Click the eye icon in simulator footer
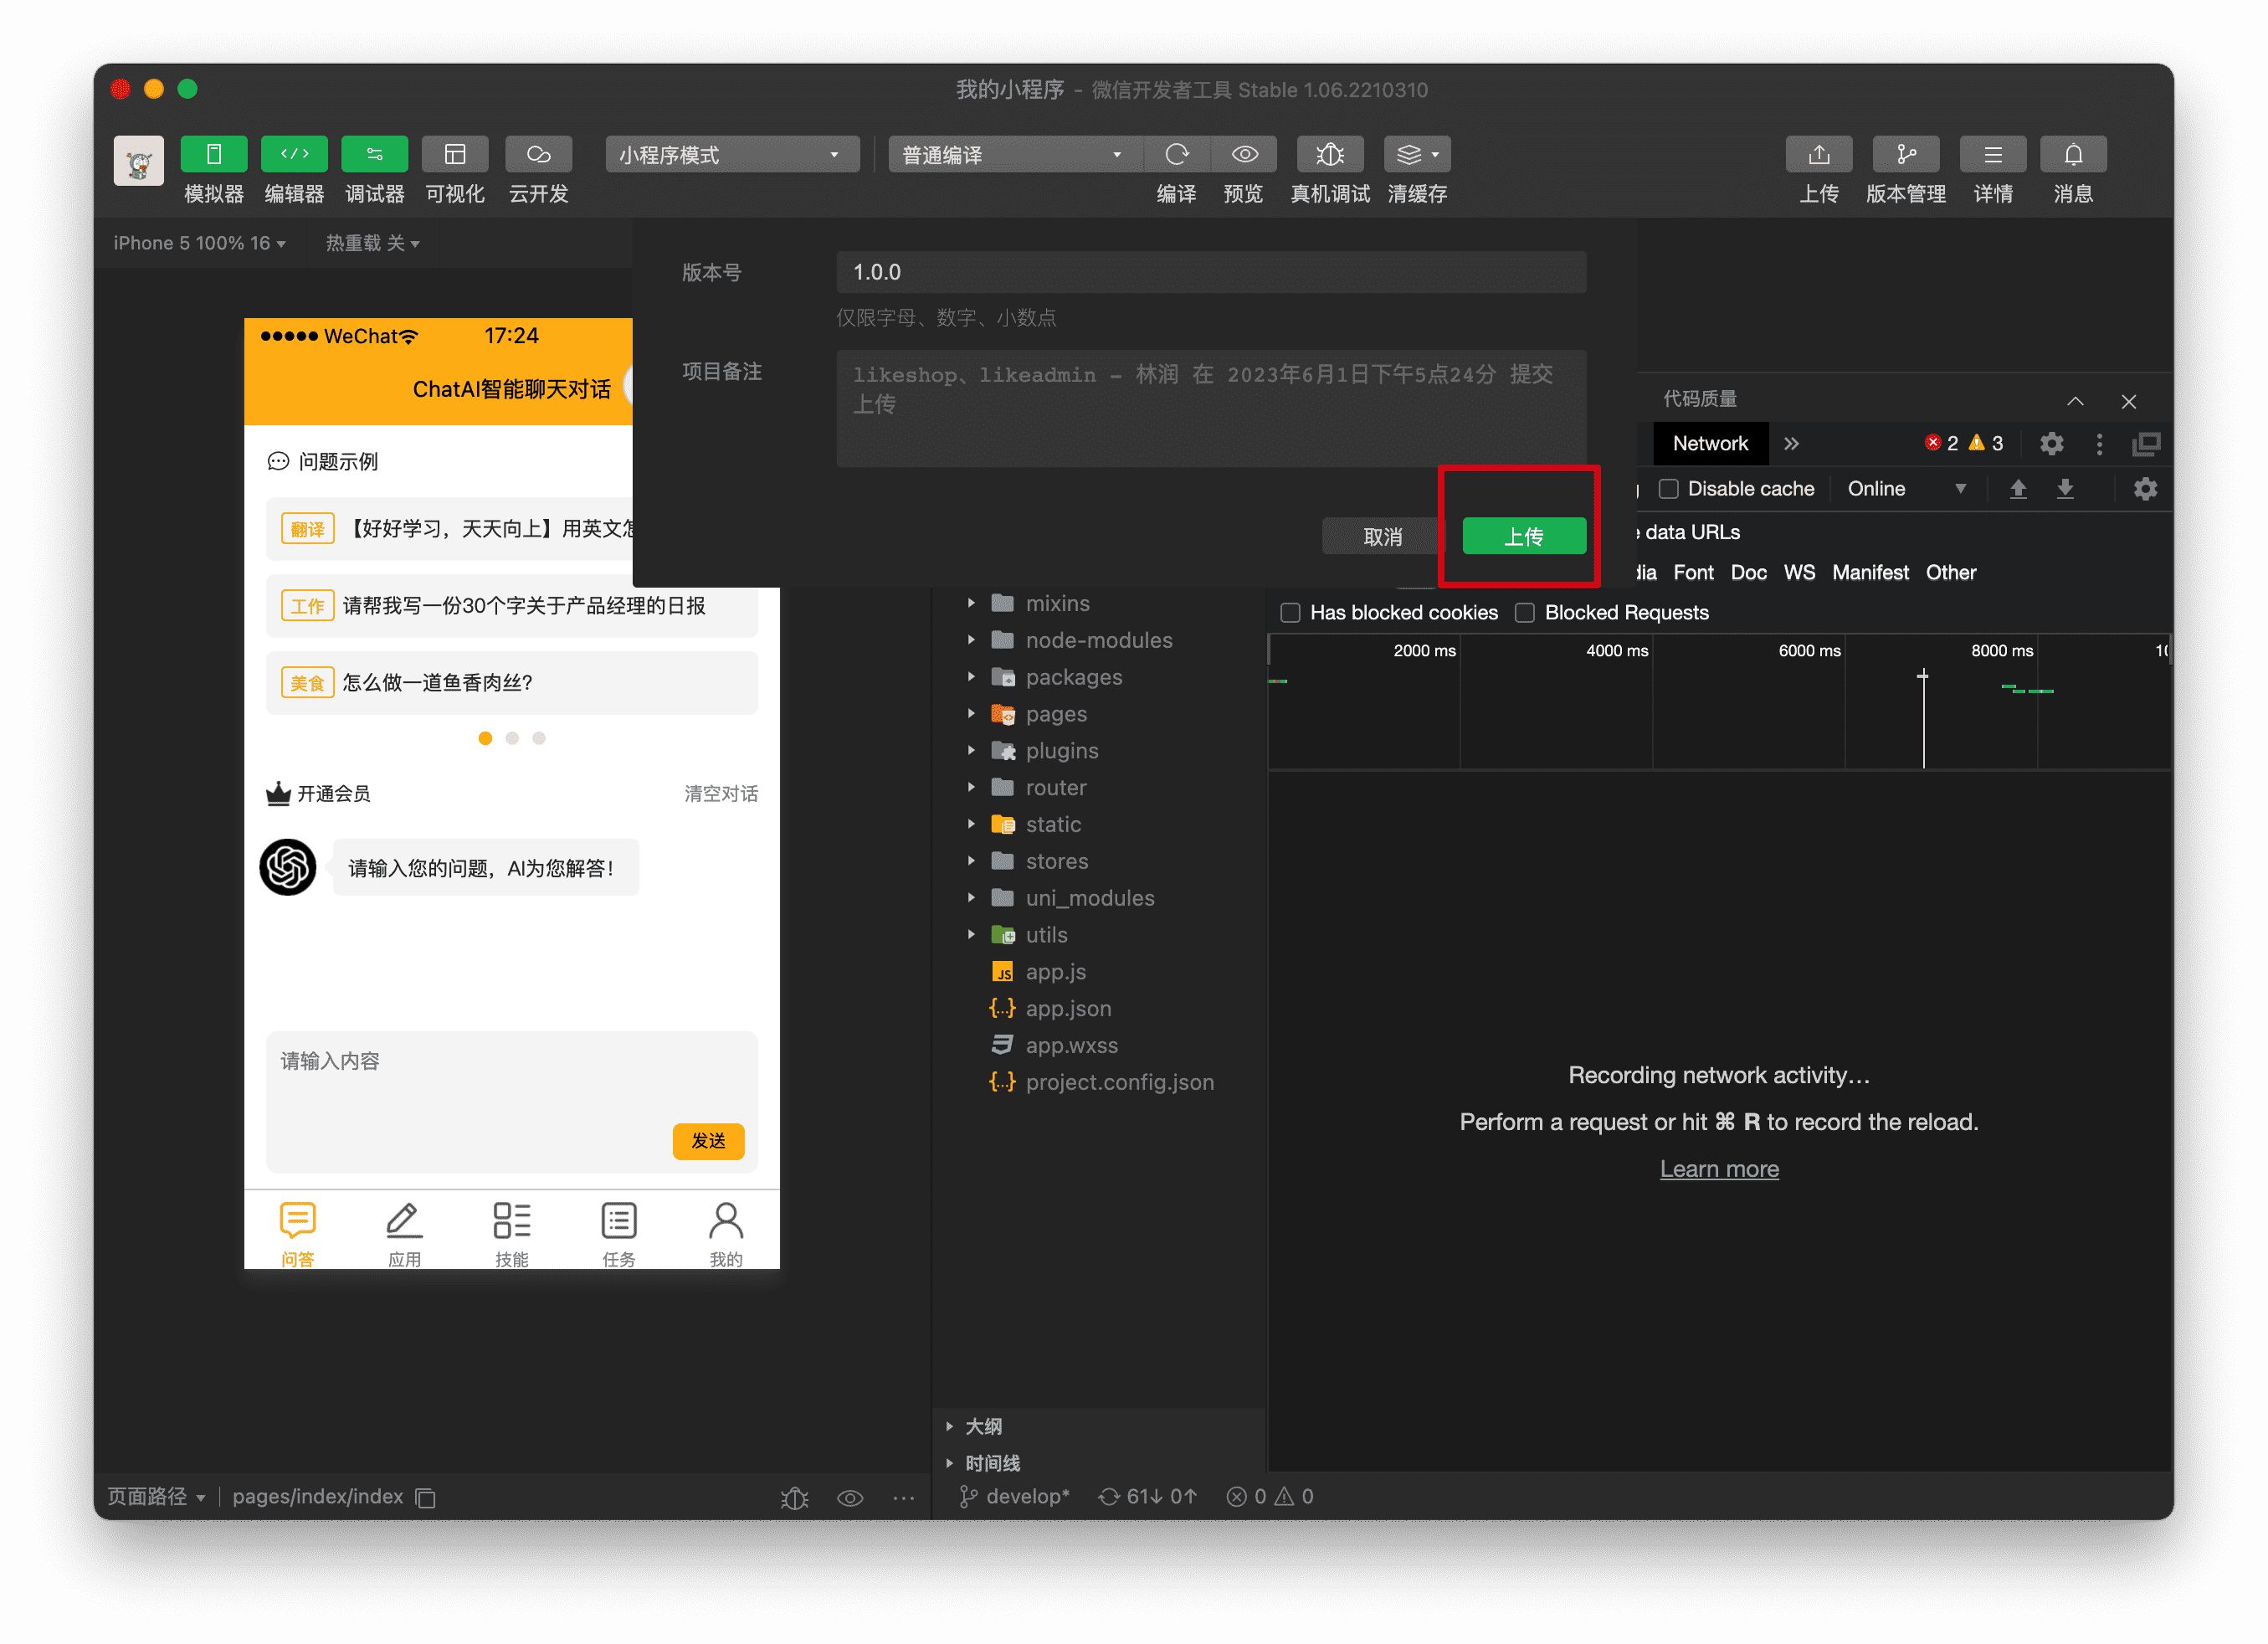The image size is (2268, 1644). pyautogui.click(x=850, y=1497)
